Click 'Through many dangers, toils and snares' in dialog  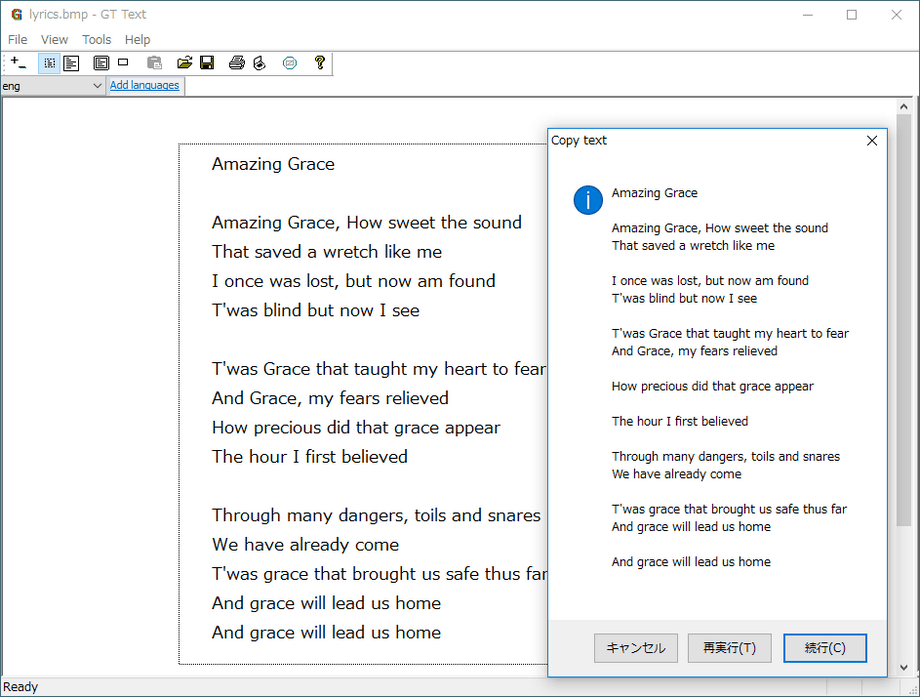(x=726, y=456)
